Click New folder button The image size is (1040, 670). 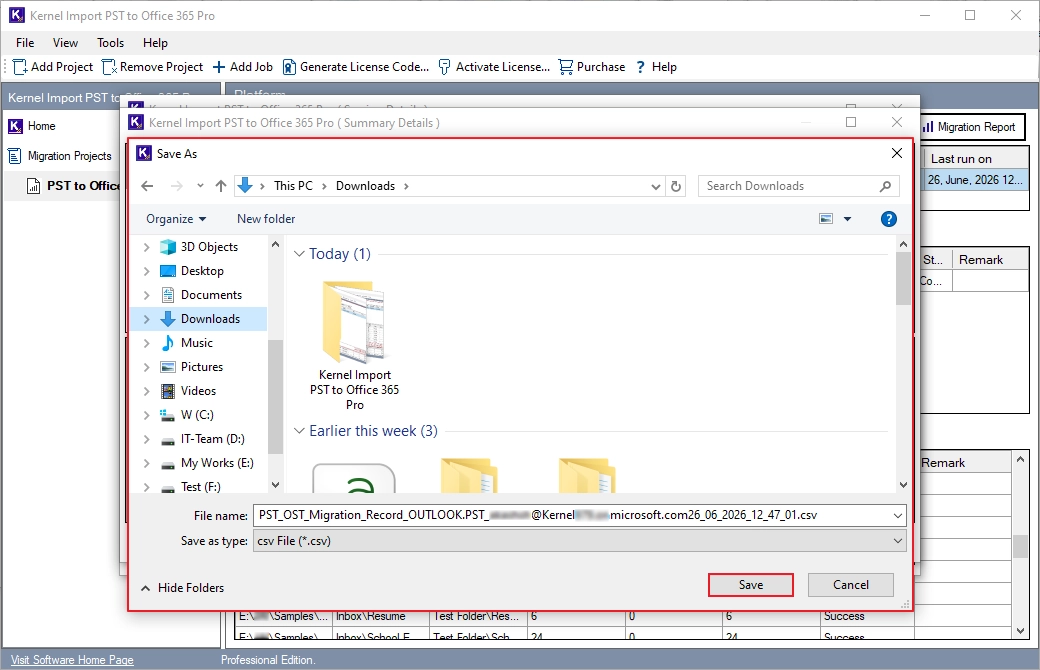(x=266, y=219)
